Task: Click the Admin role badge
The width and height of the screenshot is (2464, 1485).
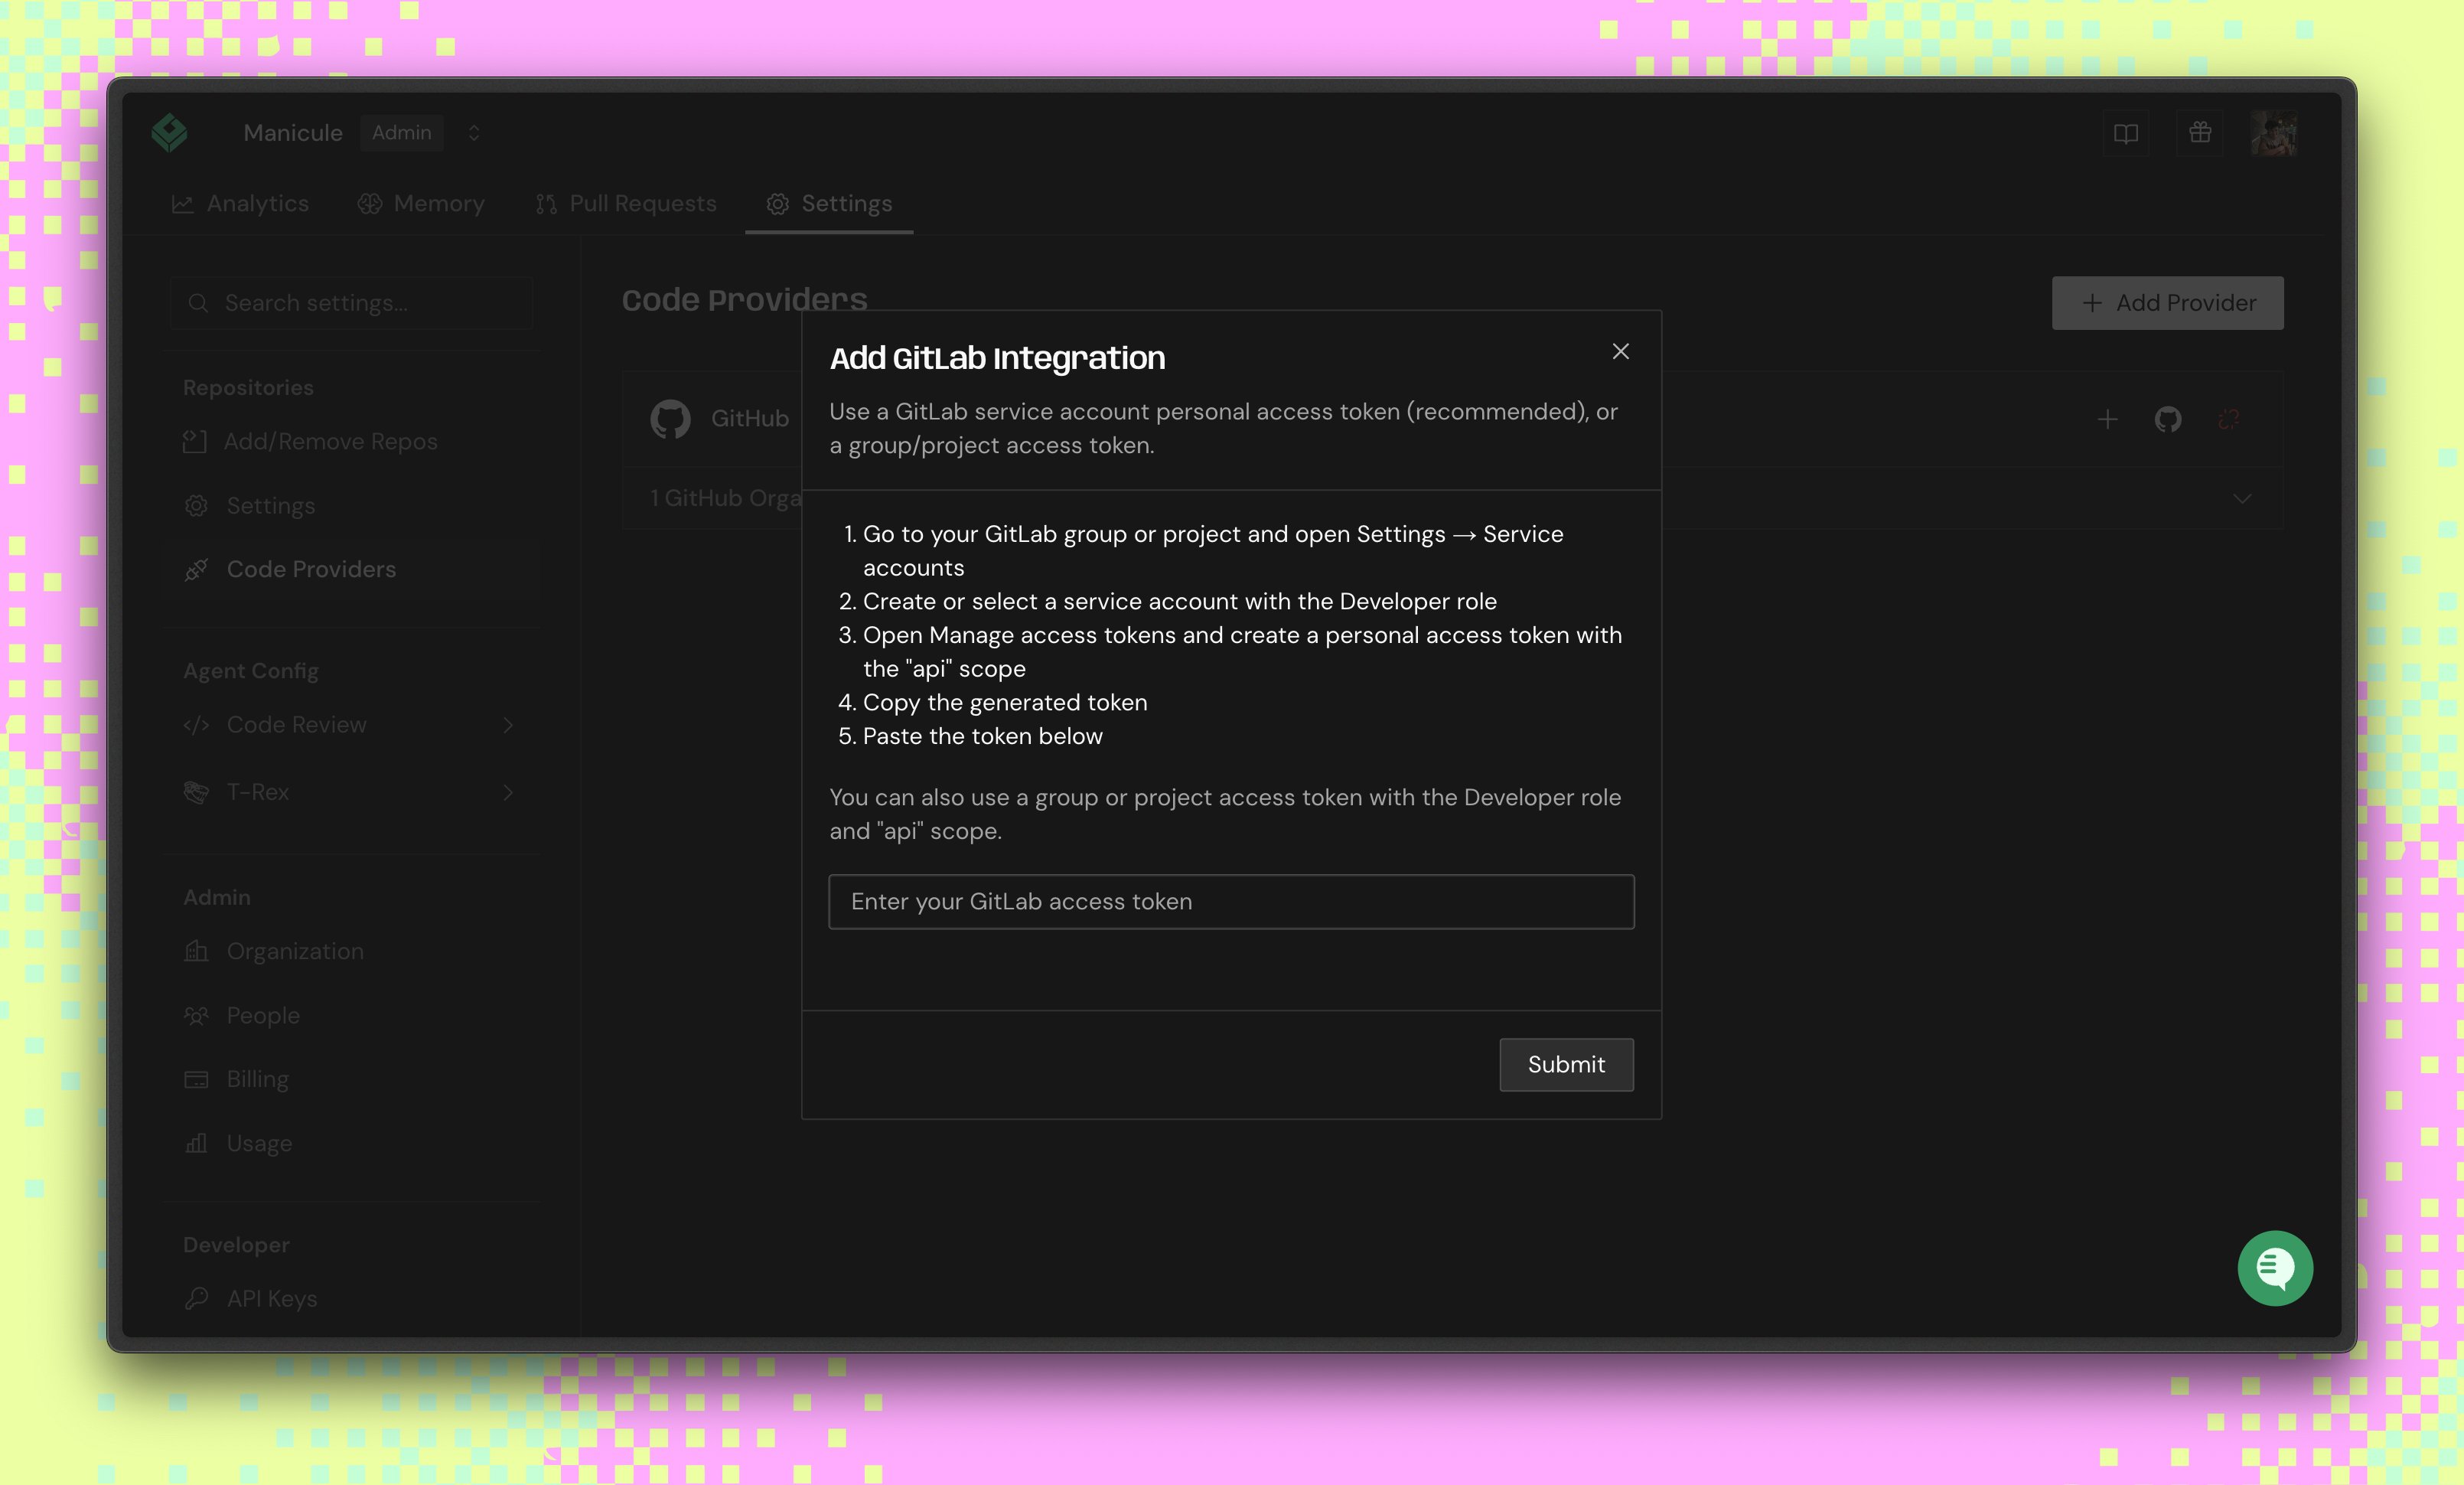Action: pos(402,133)
